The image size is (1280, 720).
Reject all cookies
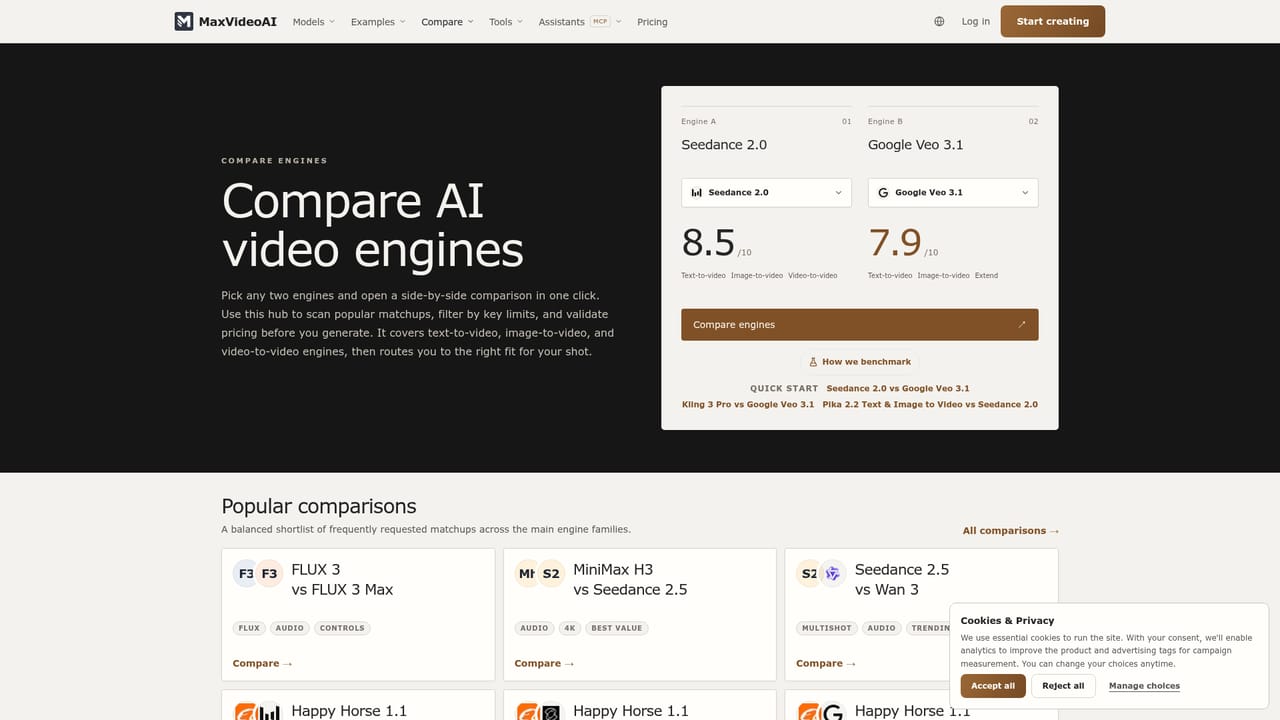1063,686
